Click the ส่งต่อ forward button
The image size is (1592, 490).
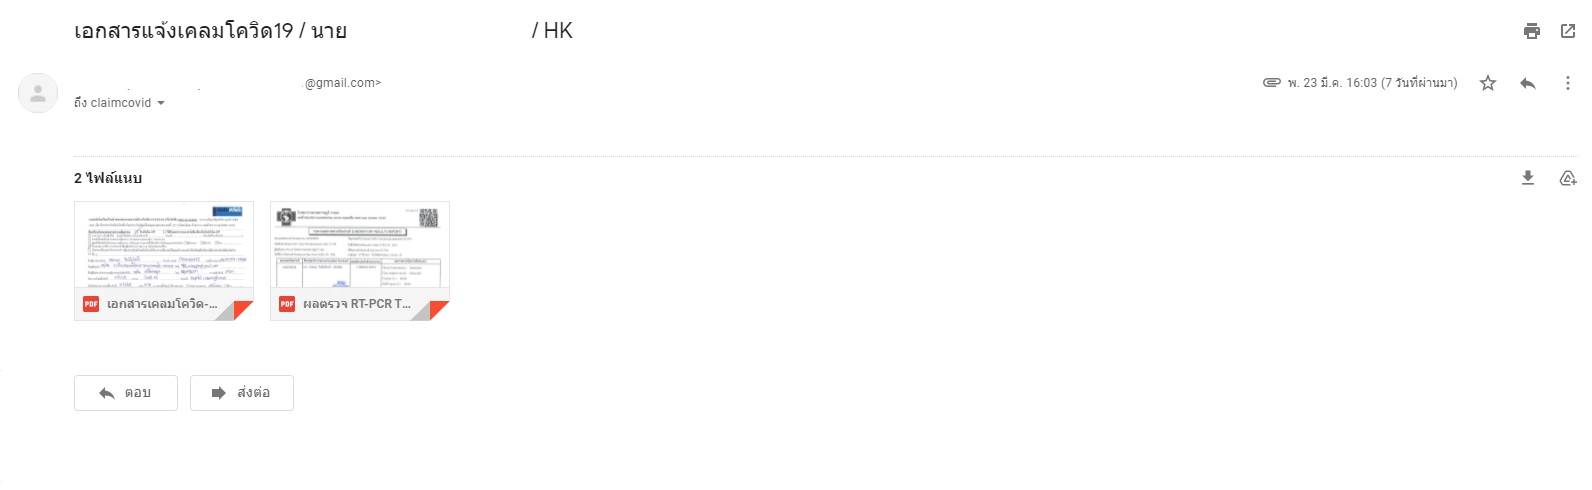[x=242, y=393]
